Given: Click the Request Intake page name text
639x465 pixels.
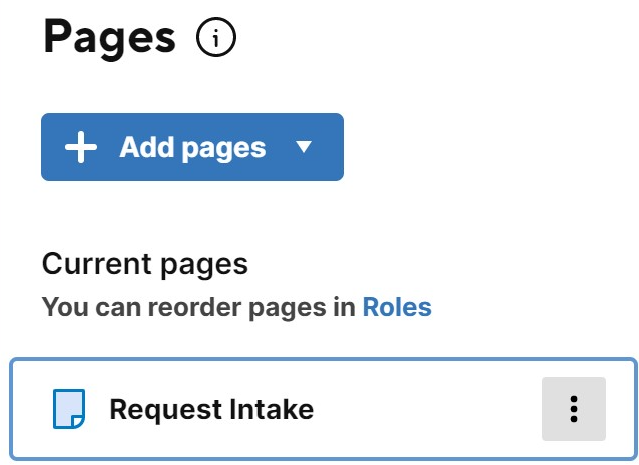Looking at the screenshot, I should click(212, 409).
